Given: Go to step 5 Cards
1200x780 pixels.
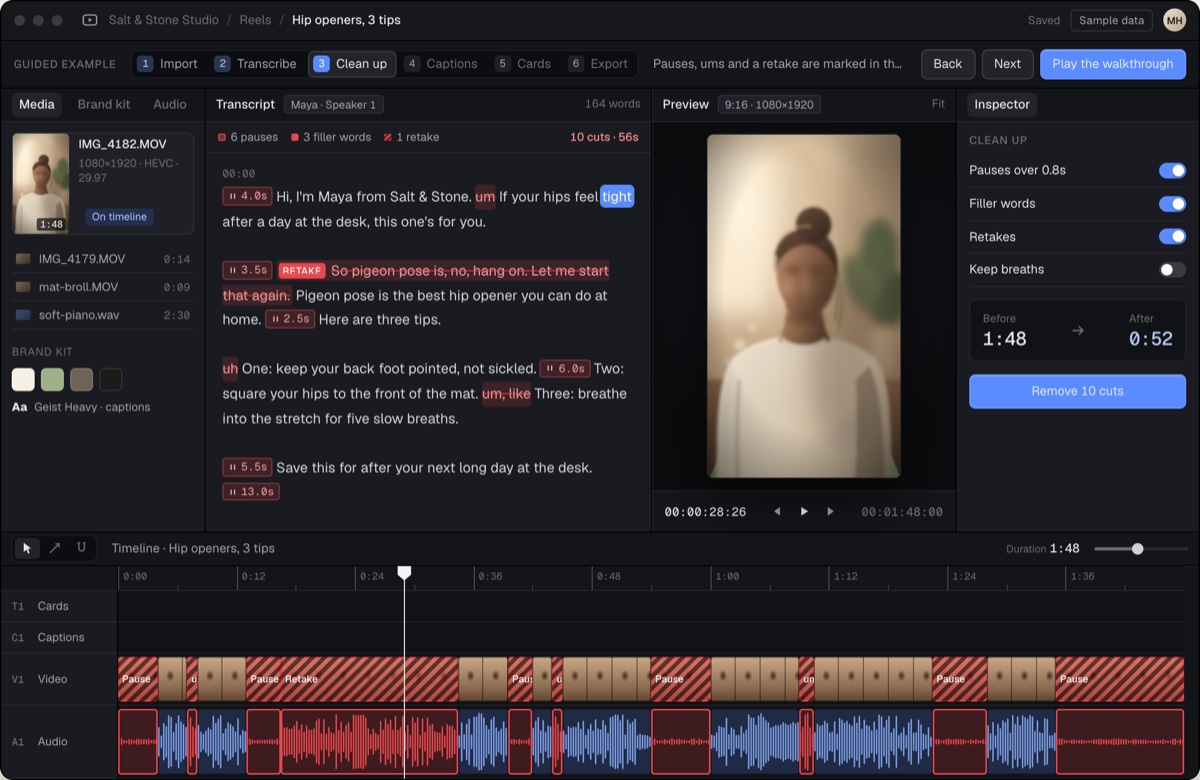Looking at the screenshot, I should pos(523,64).
